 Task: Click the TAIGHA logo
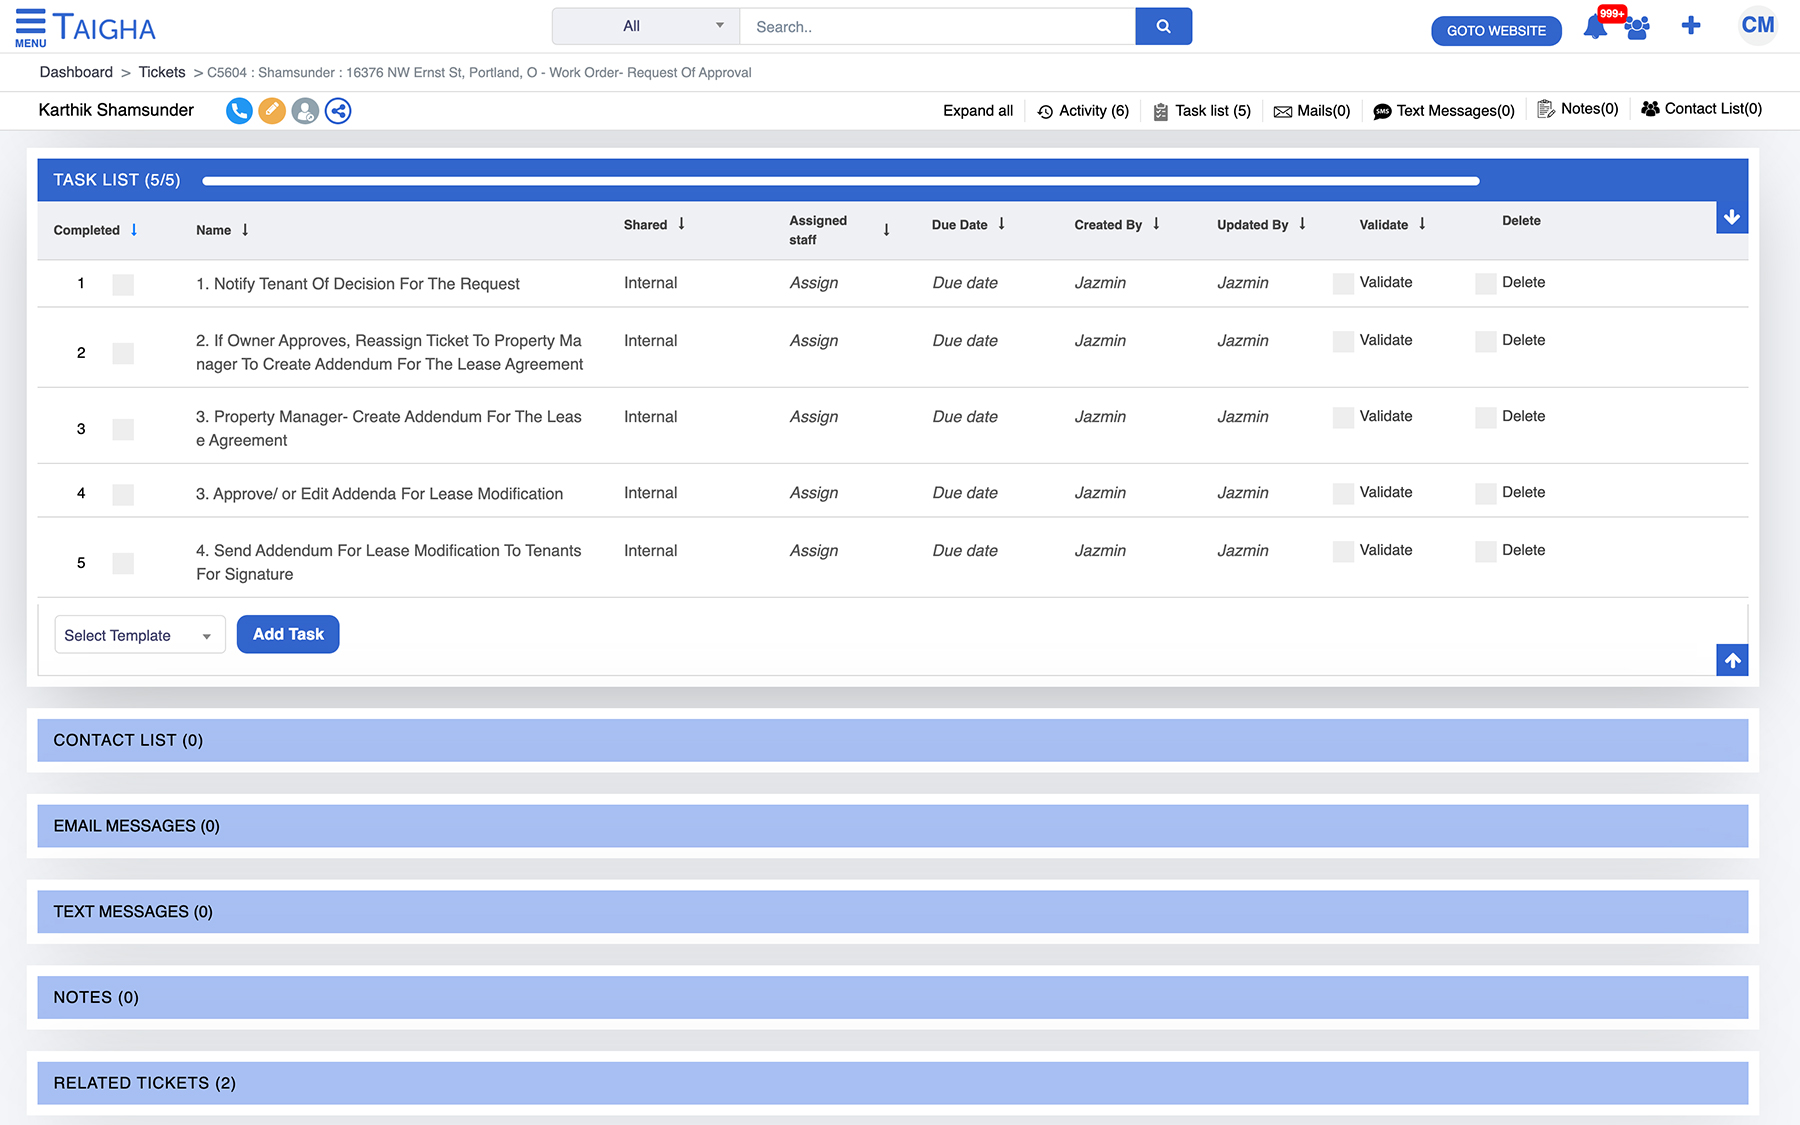(x=104, y=28)
